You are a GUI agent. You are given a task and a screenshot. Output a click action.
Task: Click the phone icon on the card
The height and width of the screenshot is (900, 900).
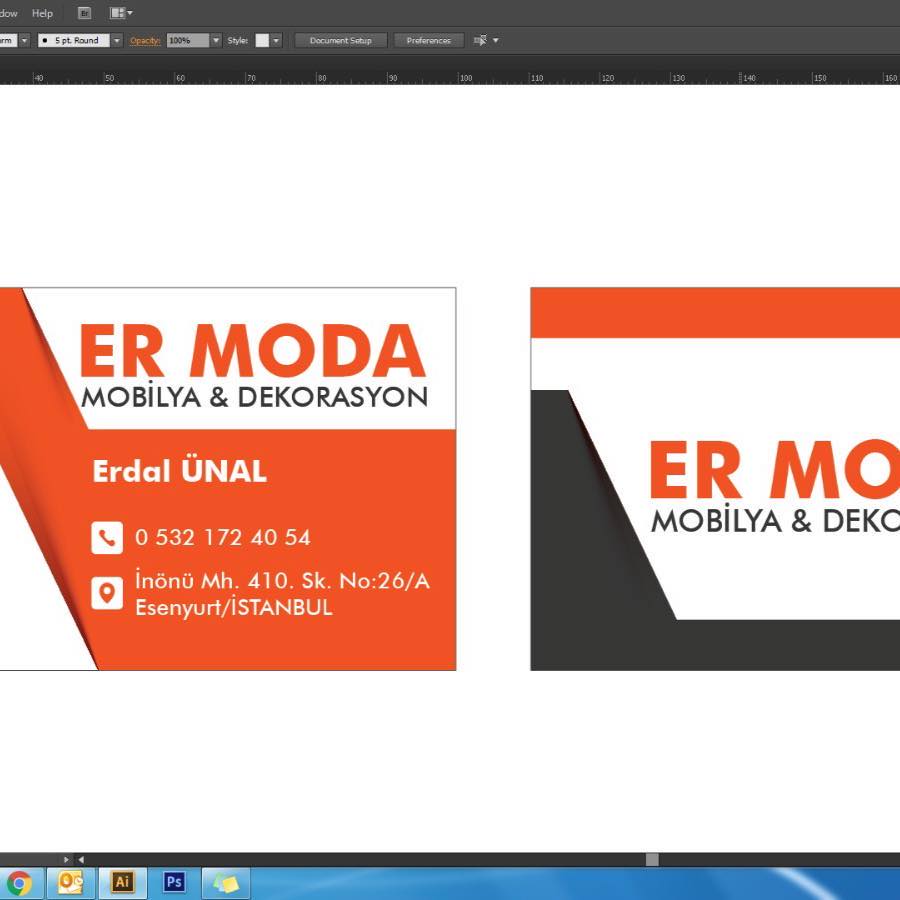(x=107, y=538)
